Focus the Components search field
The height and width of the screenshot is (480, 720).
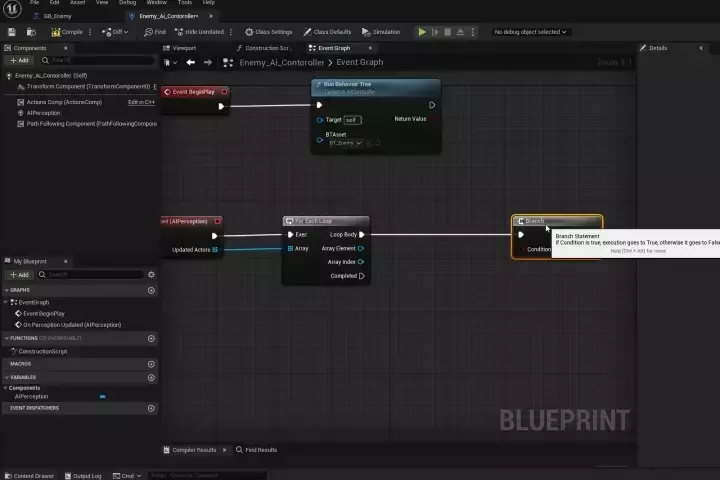97,60
